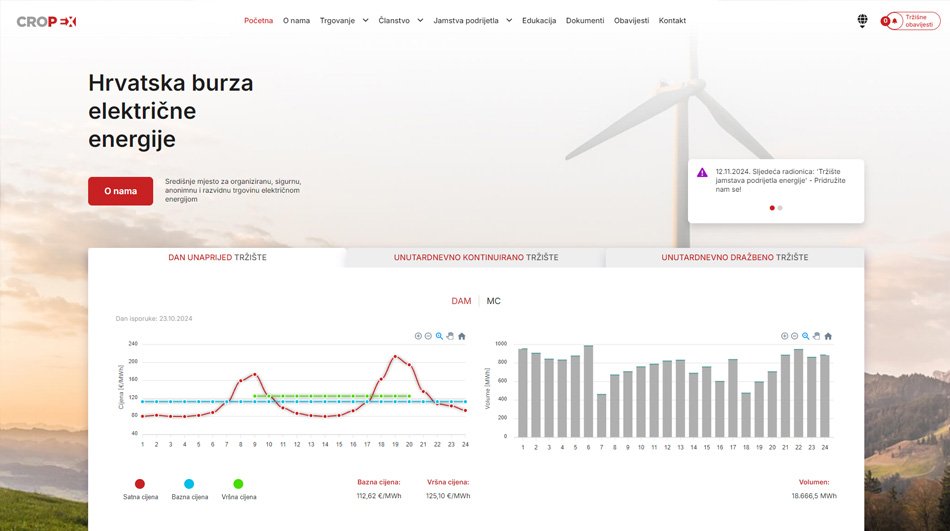Viewport: 950px width, 531px height.
Task: Click Dan isporuke: 23.10.2024 label
Action: [154, 319]
